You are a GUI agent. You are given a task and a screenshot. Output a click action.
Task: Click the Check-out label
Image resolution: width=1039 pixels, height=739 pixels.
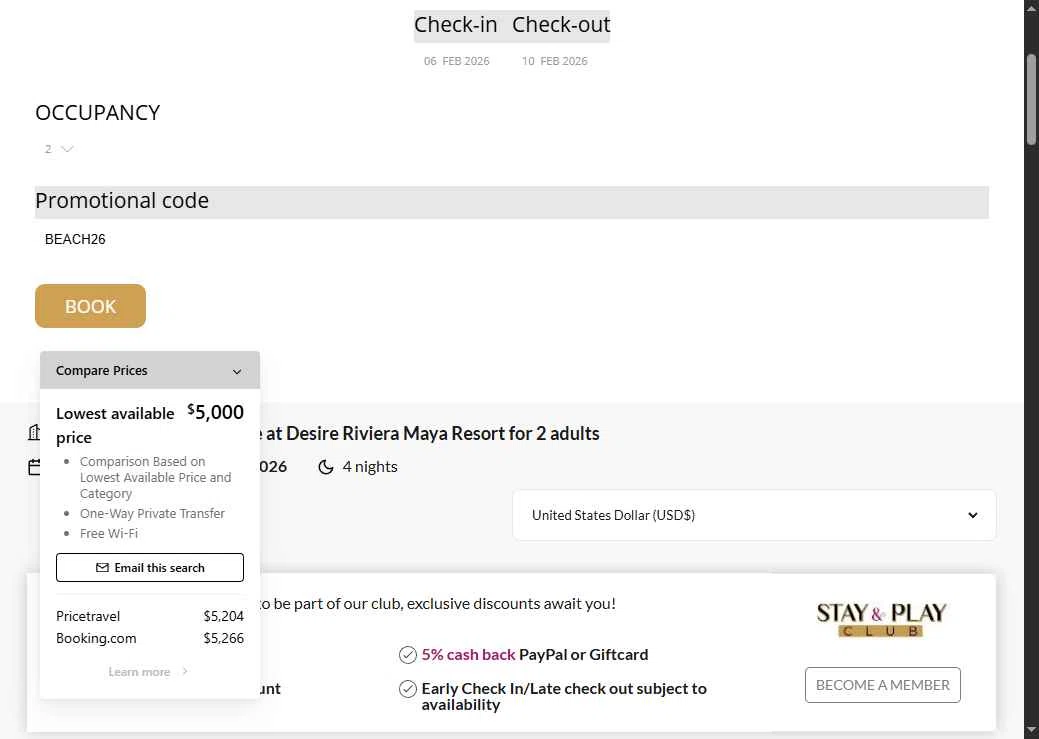(x=561, y=25)
